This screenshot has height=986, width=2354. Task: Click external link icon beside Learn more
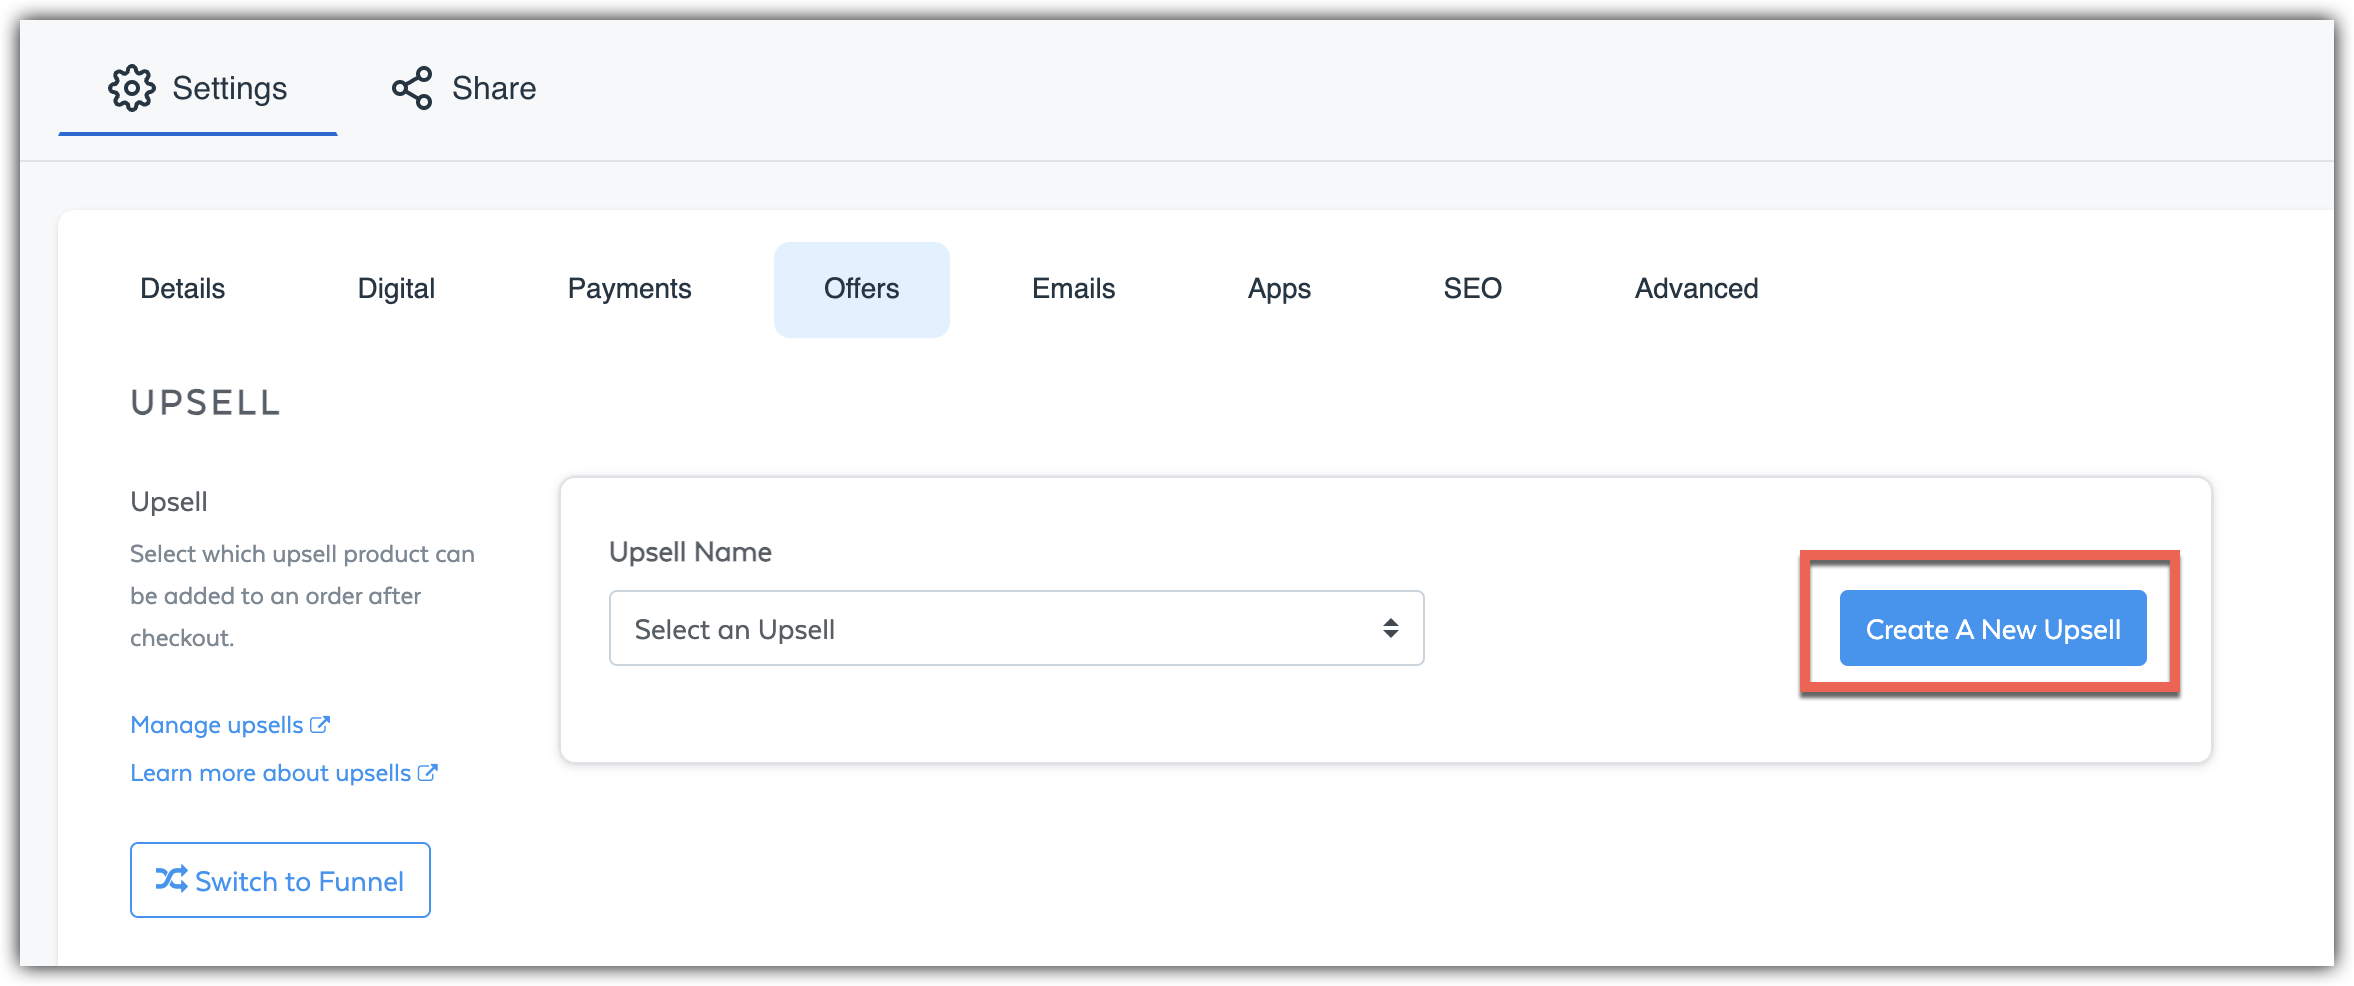[x=428, y=773]
